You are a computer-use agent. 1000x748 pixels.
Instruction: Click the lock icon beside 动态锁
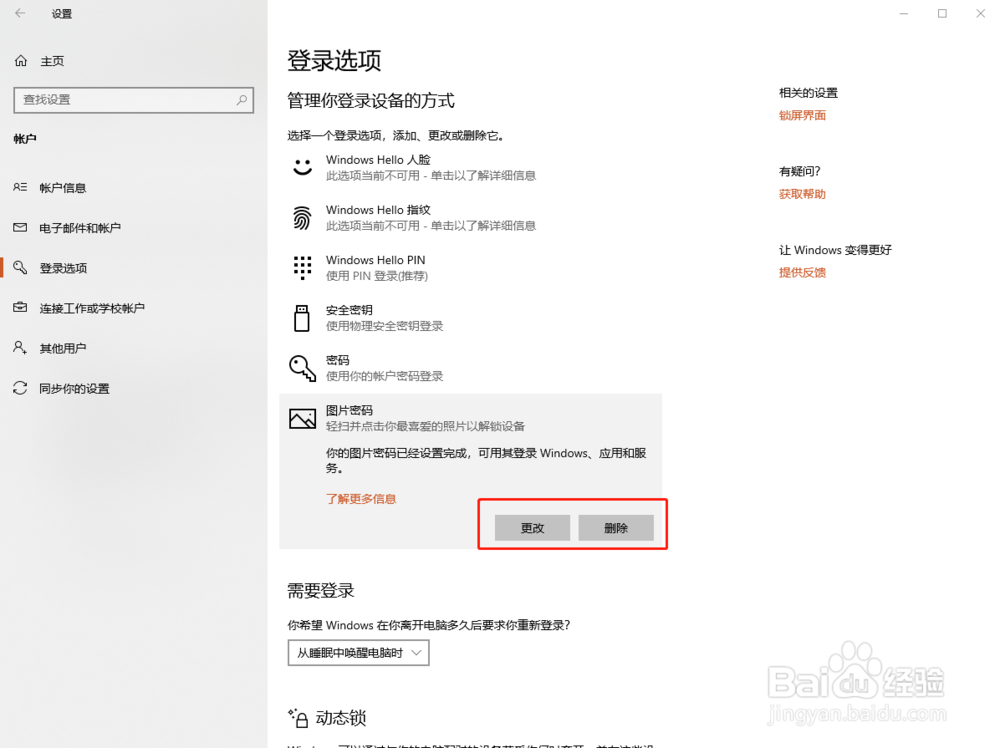tap(298, 718)
